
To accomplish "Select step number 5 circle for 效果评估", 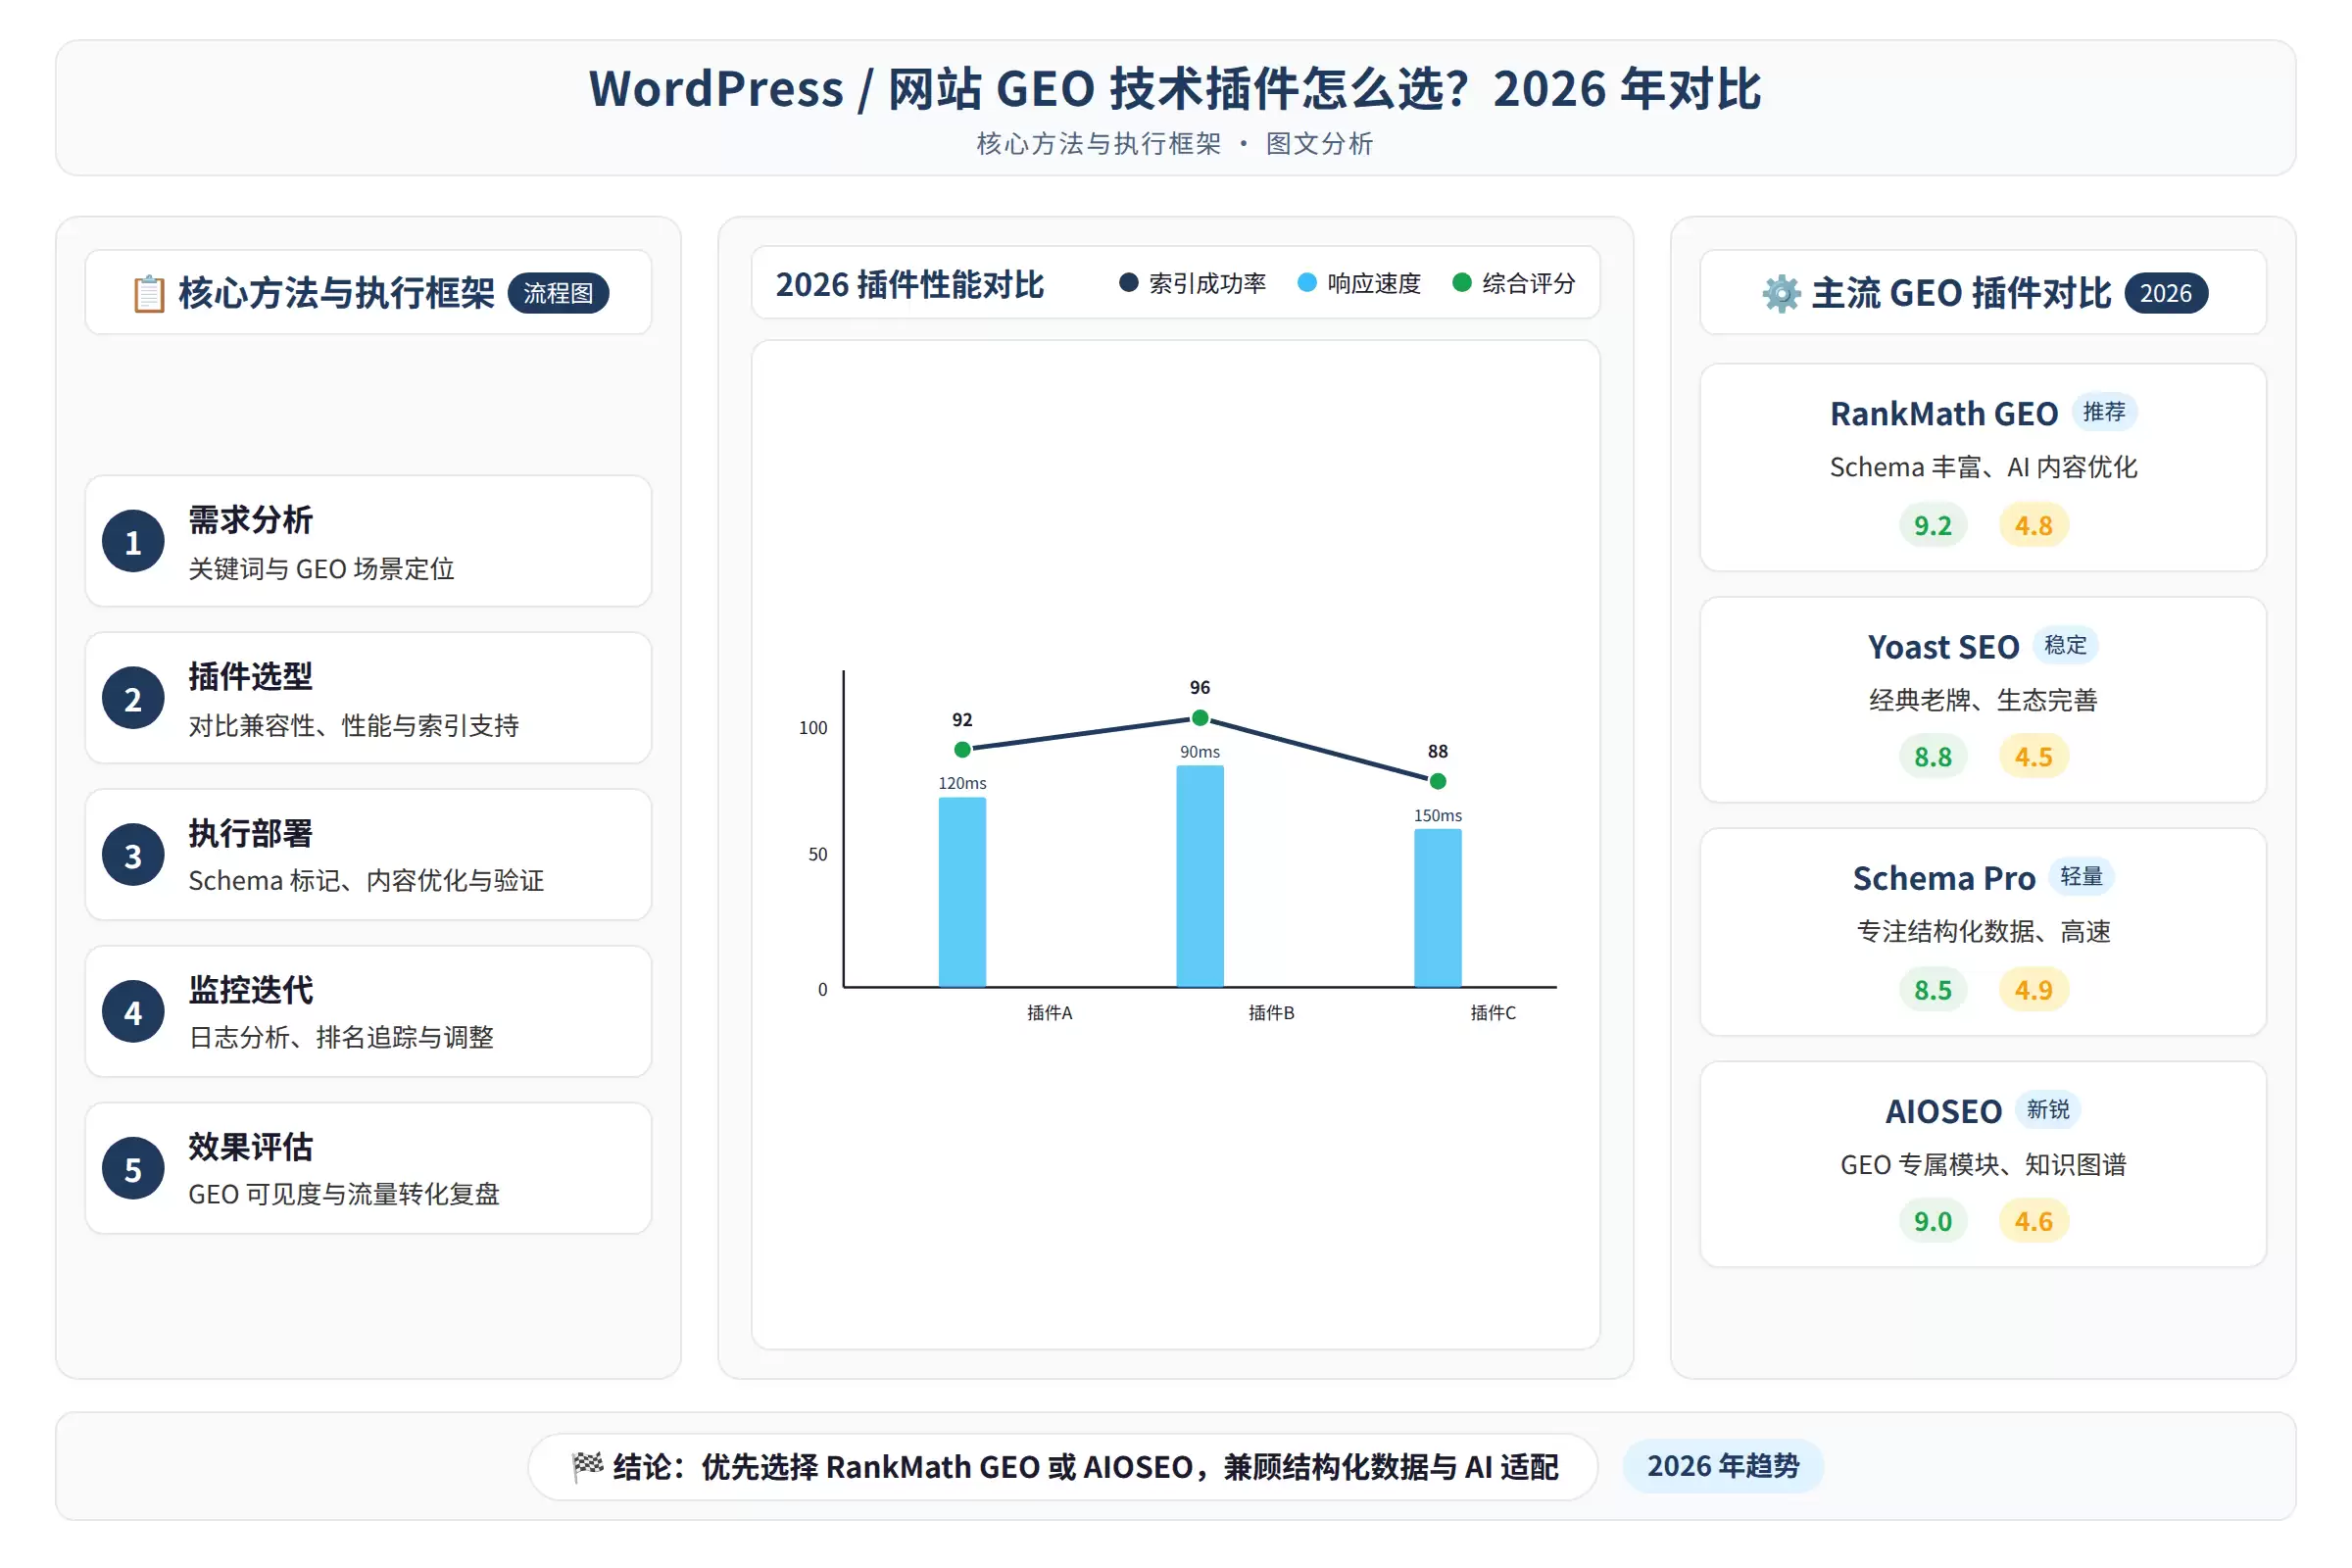I will point(133,1169).
